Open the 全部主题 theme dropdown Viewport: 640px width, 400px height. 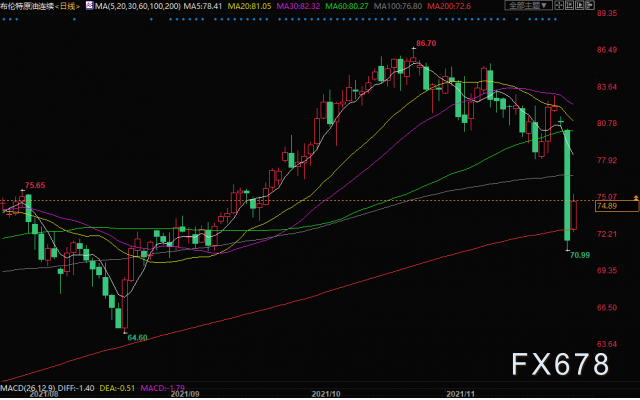[529, 5]
